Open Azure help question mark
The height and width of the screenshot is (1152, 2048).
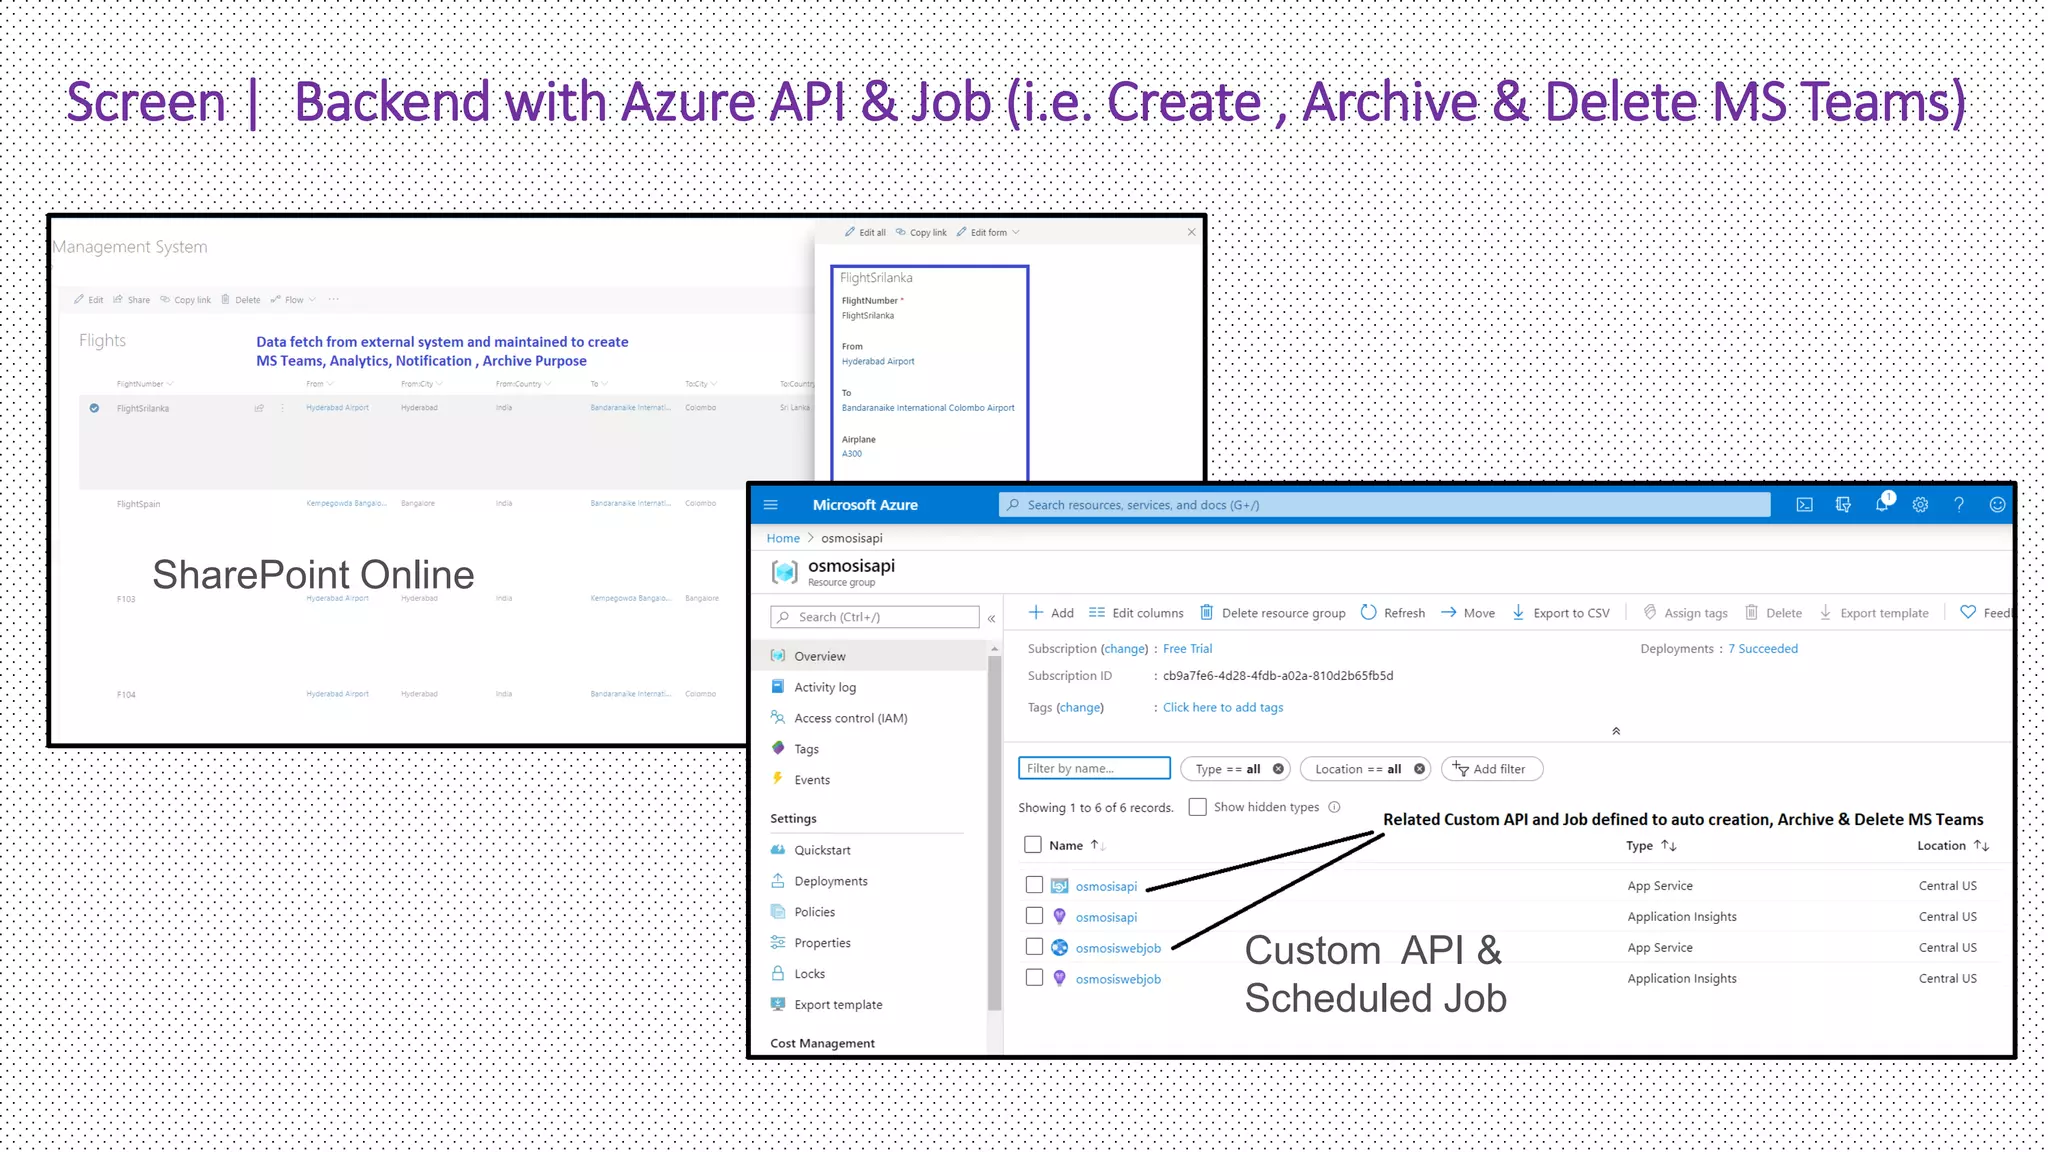[1959, 505]
